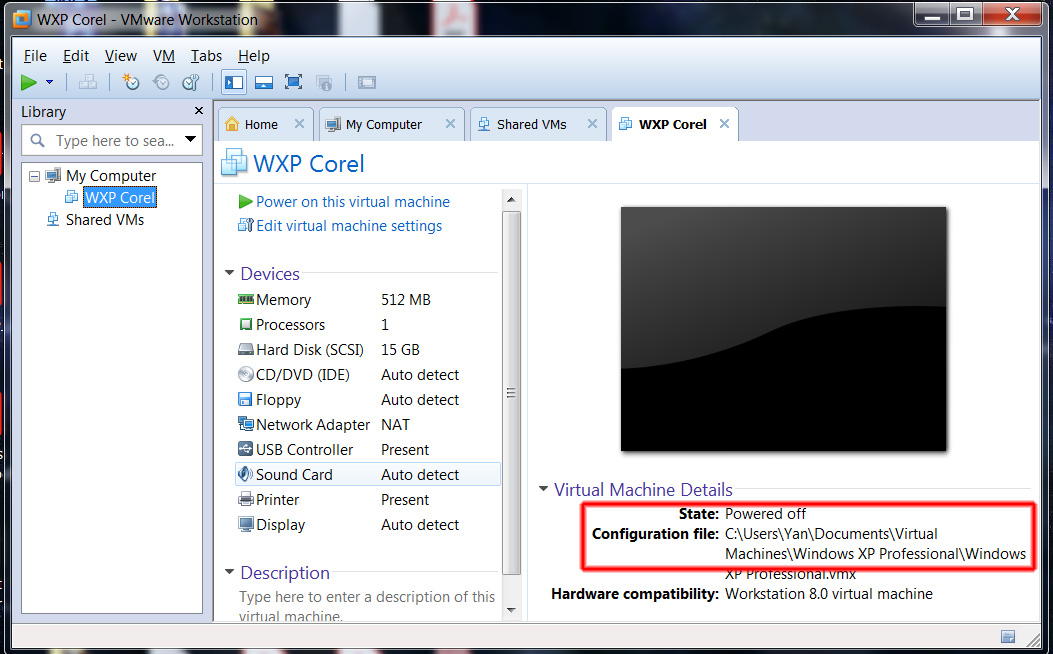
Task: Click the status bar message log icon
Action: pos(1007,636)
